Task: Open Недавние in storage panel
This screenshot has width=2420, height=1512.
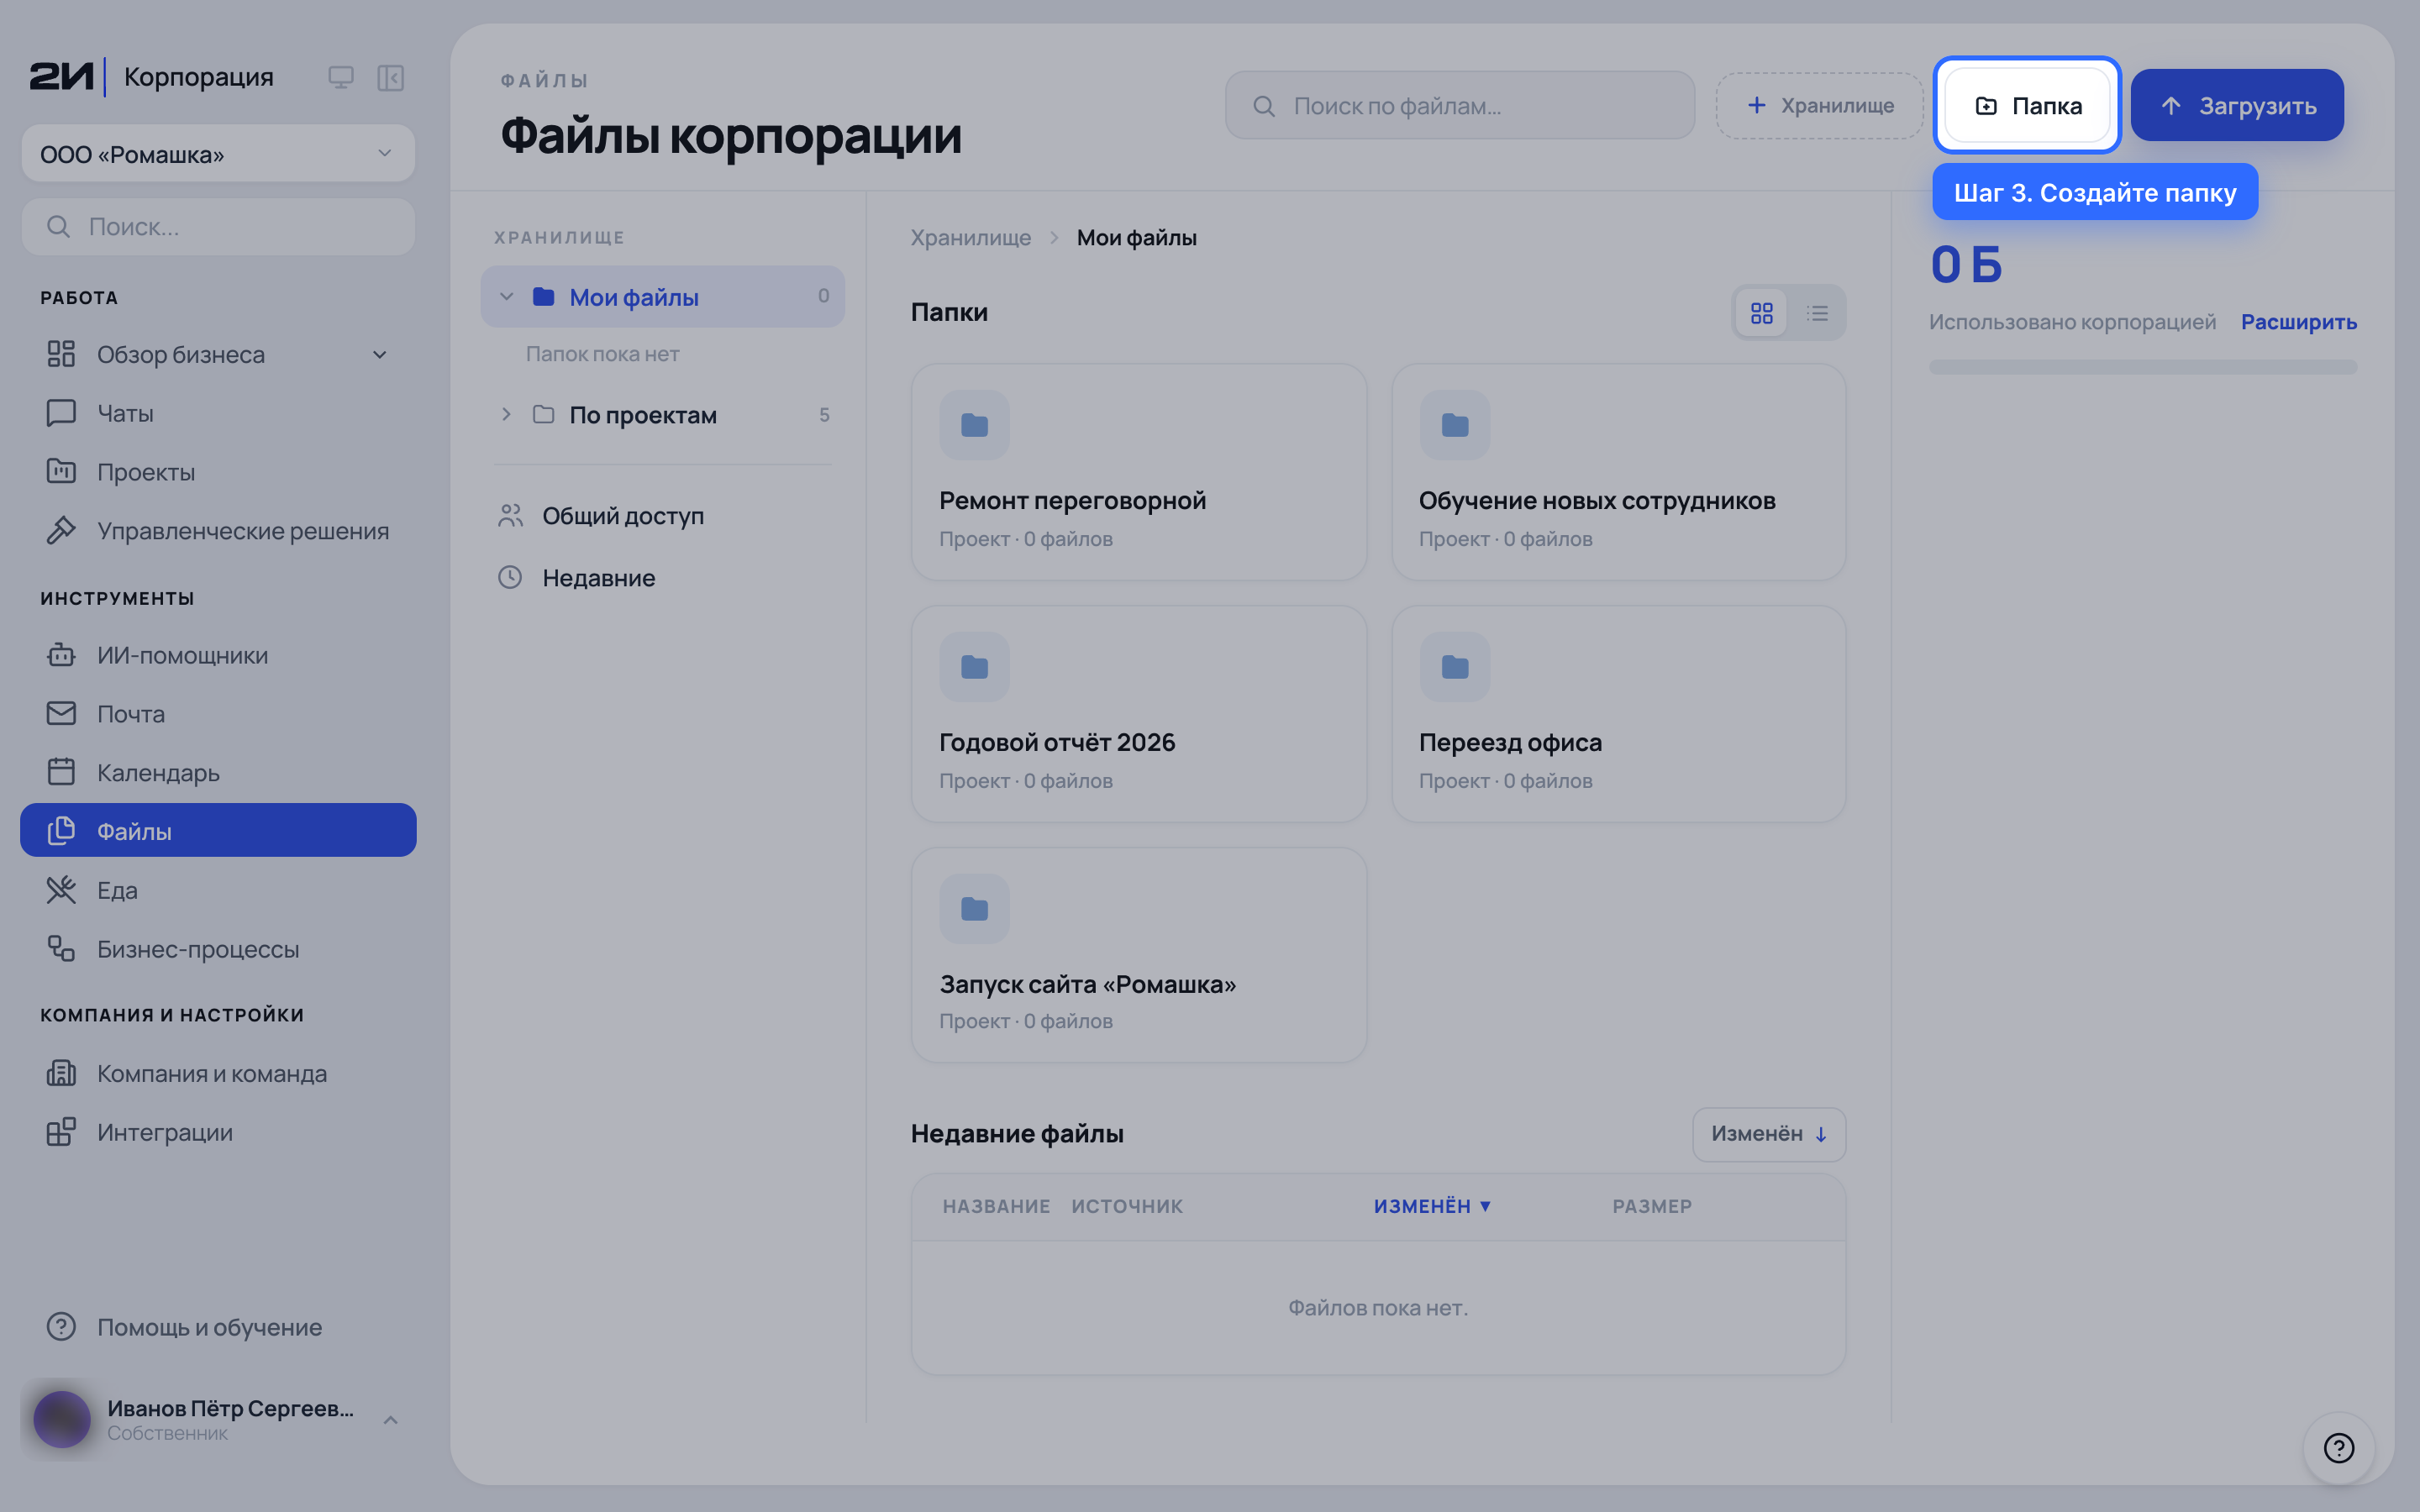Action: 663,578
